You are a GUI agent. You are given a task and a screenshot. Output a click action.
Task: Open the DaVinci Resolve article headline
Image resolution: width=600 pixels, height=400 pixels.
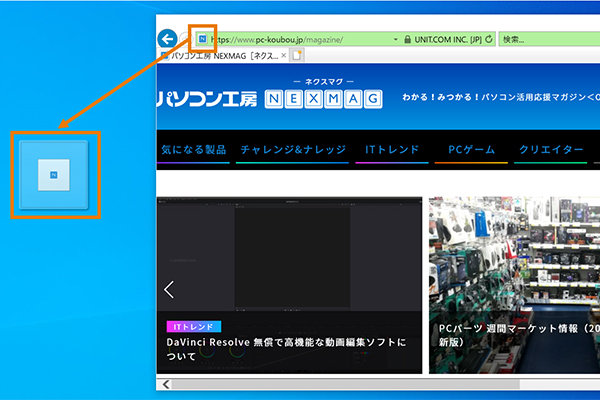click(x=286, y=349)
